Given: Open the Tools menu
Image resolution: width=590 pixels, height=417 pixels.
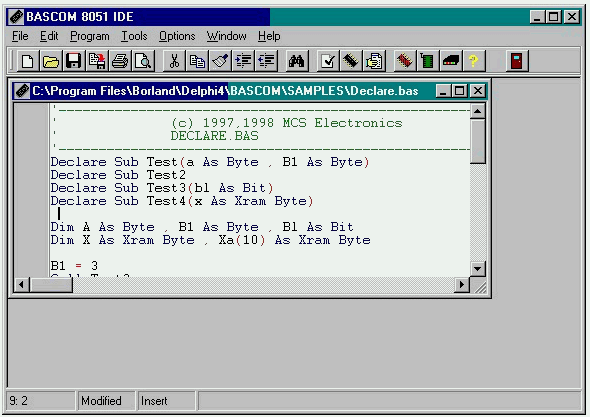Looking at the screenshot, I should click(x=134, y=36).
